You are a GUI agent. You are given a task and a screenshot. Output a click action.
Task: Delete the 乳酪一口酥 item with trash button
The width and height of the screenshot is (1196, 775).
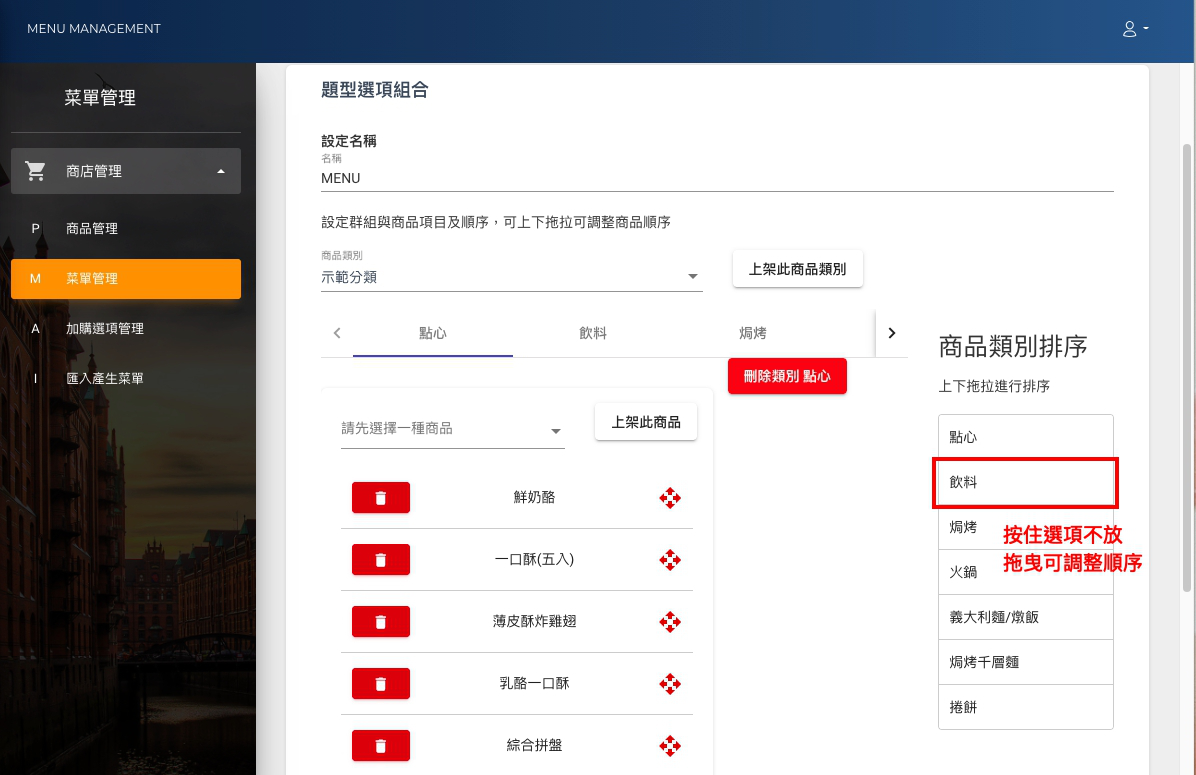[381, 684]
